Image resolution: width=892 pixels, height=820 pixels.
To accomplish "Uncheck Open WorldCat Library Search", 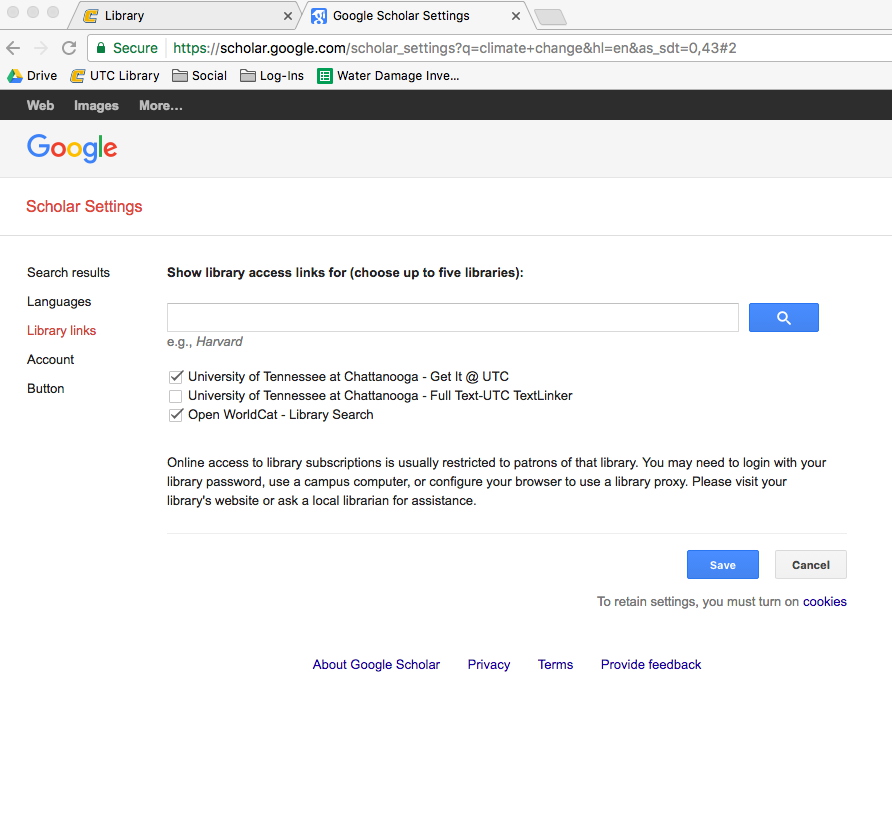I will pyautogui.click(x=176, y=415).
